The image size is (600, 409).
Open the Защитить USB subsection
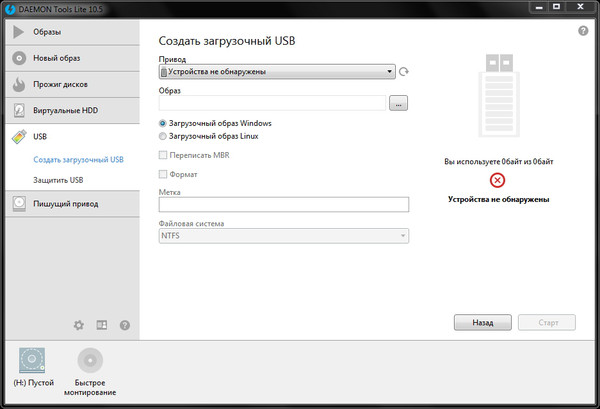tap(58, 180)
